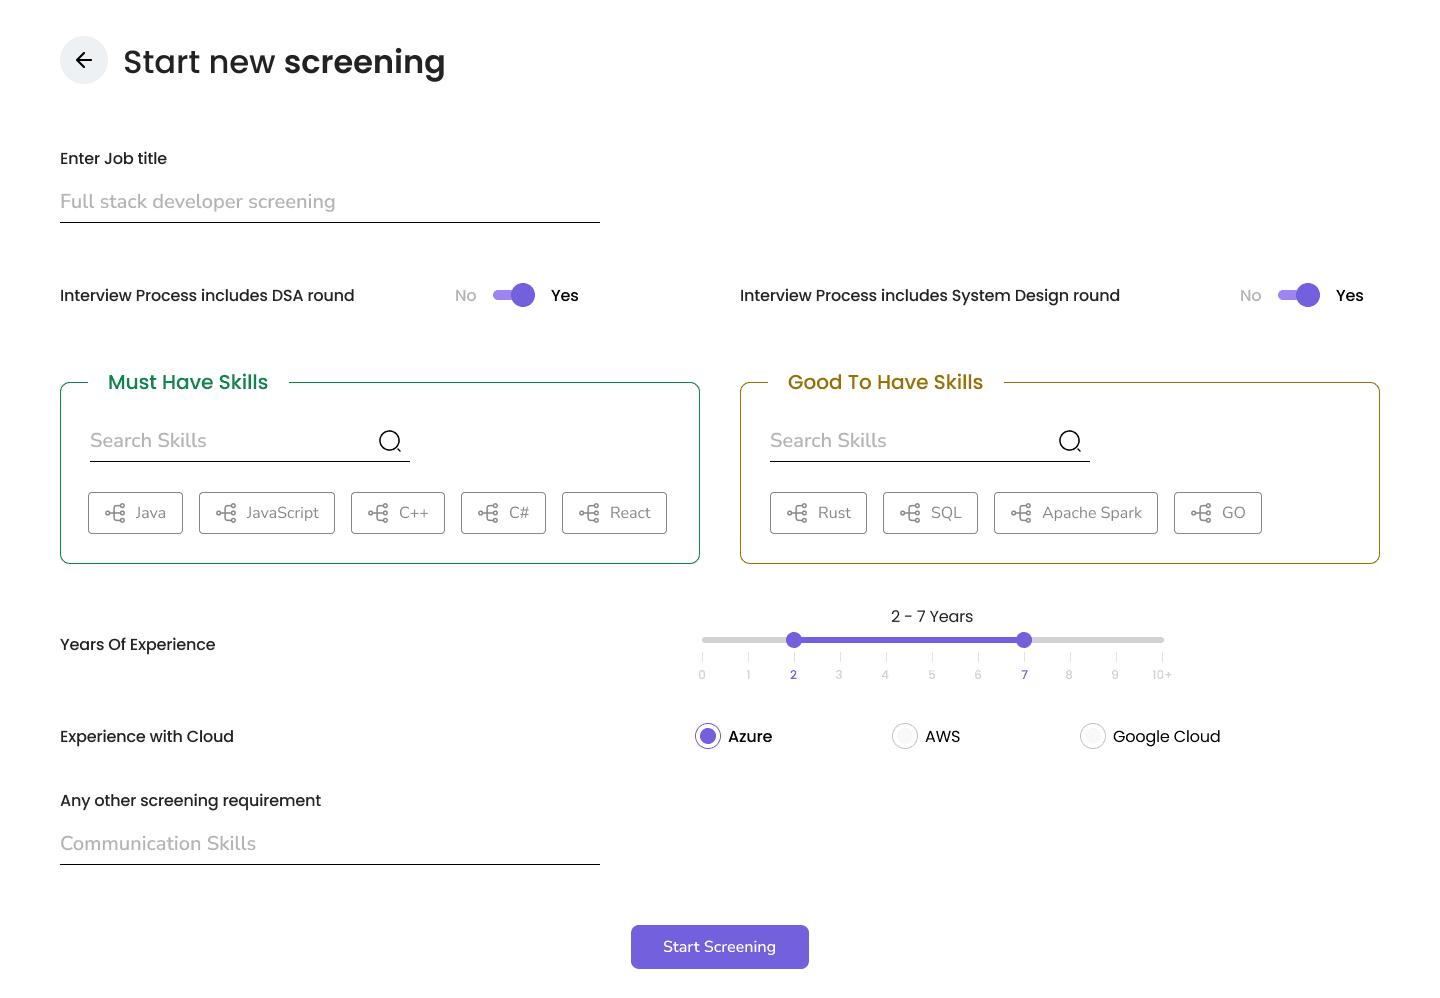Image resolution: width=1440 pixels, height=998 pixels.
Task: Select the Google Cloud radio button
Action: [1093, 736]
